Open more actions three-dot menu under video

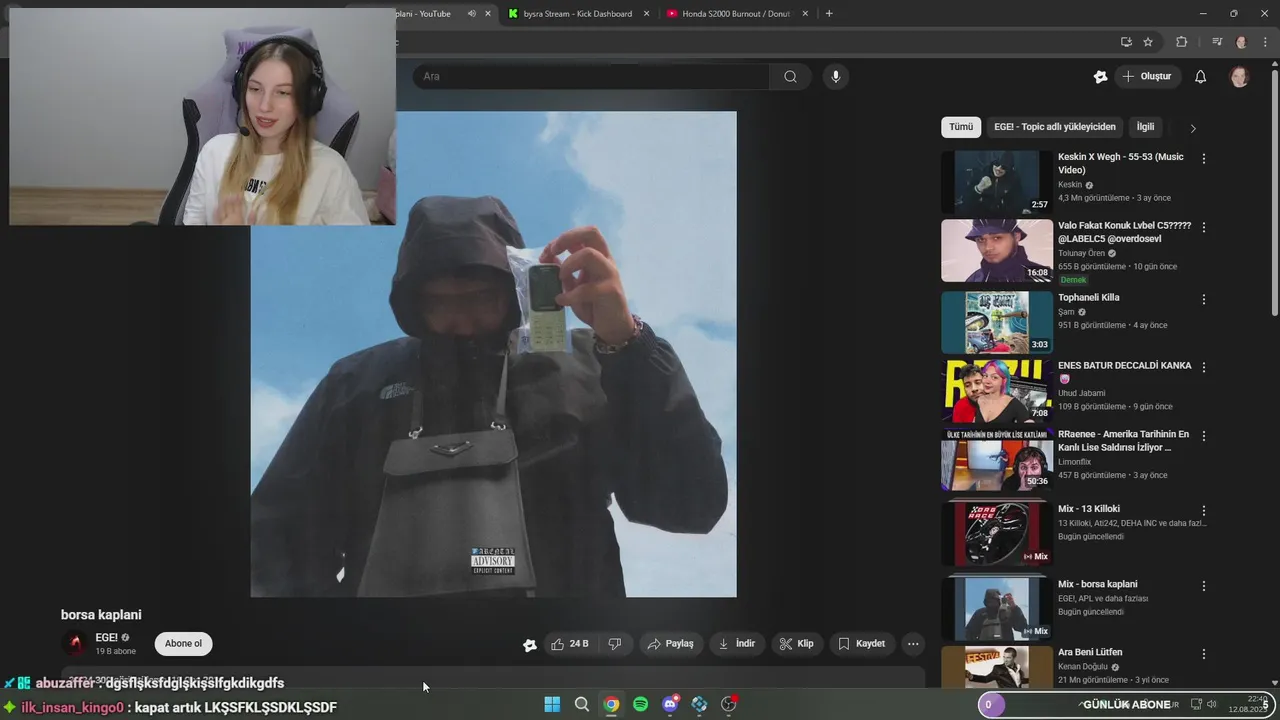(x=913, y=644)
